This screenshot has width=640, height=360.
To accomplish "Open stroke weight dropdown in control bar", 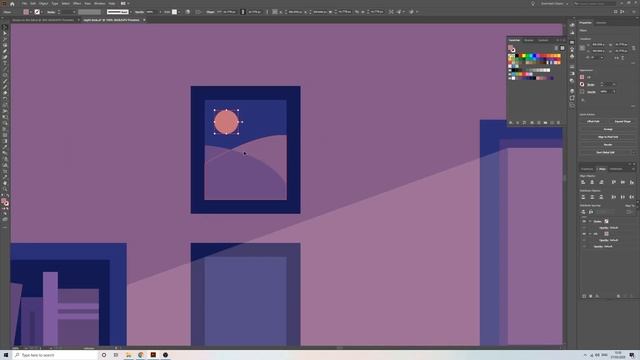I will [73, 12].
